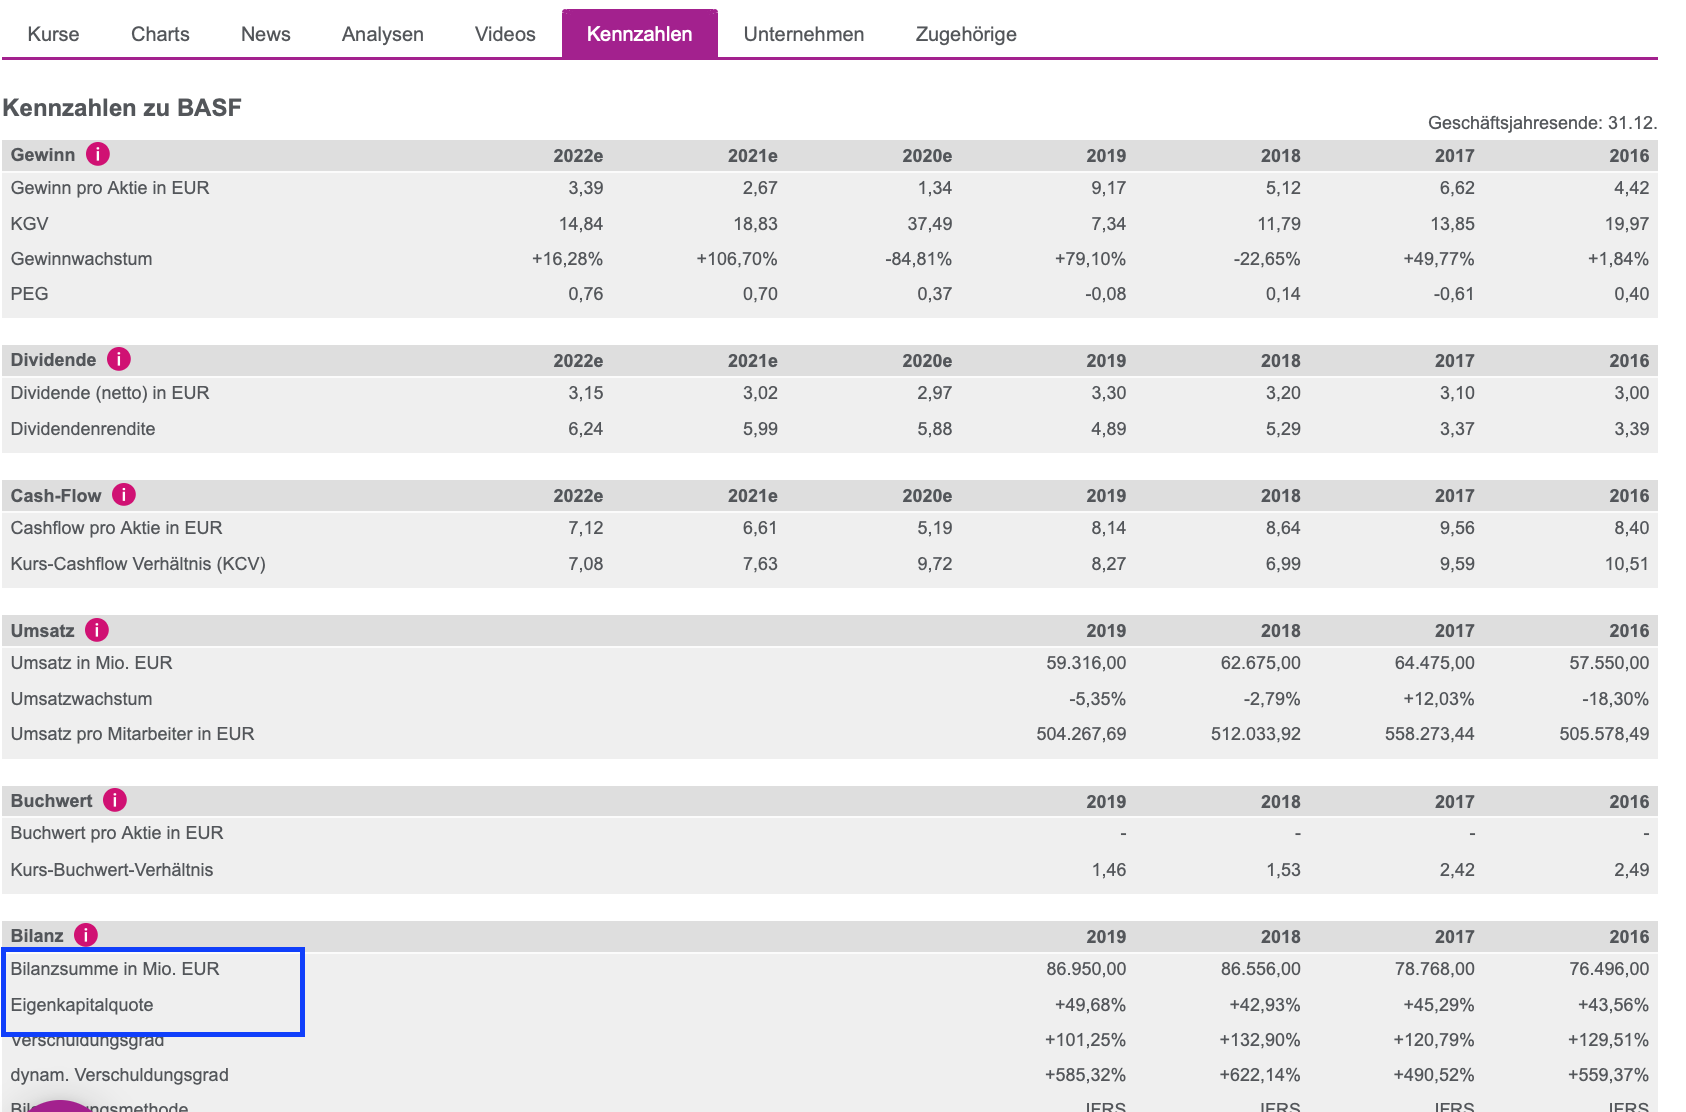Select the PEG row label
Image resolution: width=1686 pixels, height=1112 pixels.
click(x=29, y=294)
